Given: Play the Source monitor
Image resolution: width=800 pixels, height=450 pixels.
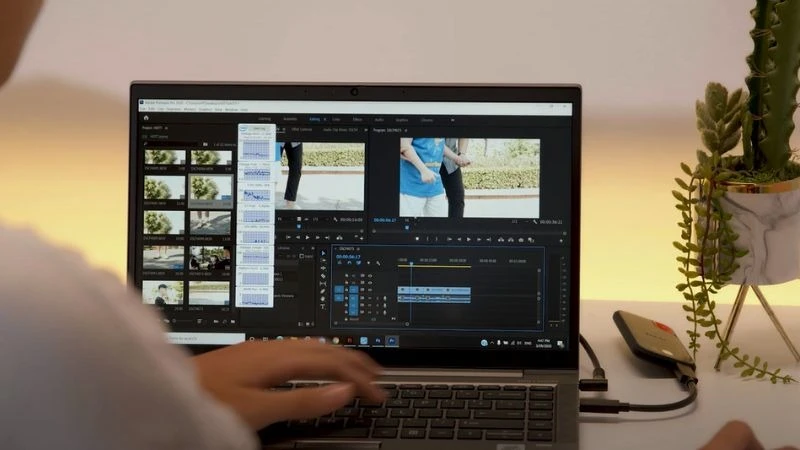Looking at the screenshot, I should (x=307, y=237).
